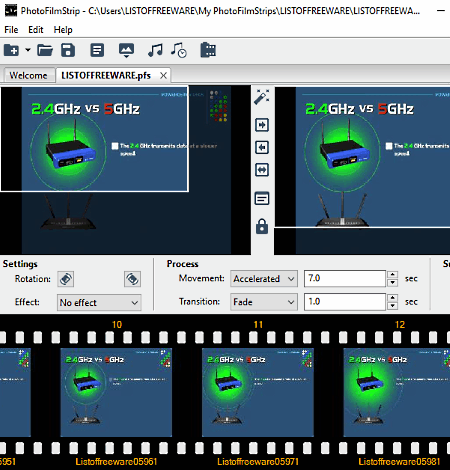Click the Listoffreeware05981 label
Screen dimensions: 450x470
[399, 462]
